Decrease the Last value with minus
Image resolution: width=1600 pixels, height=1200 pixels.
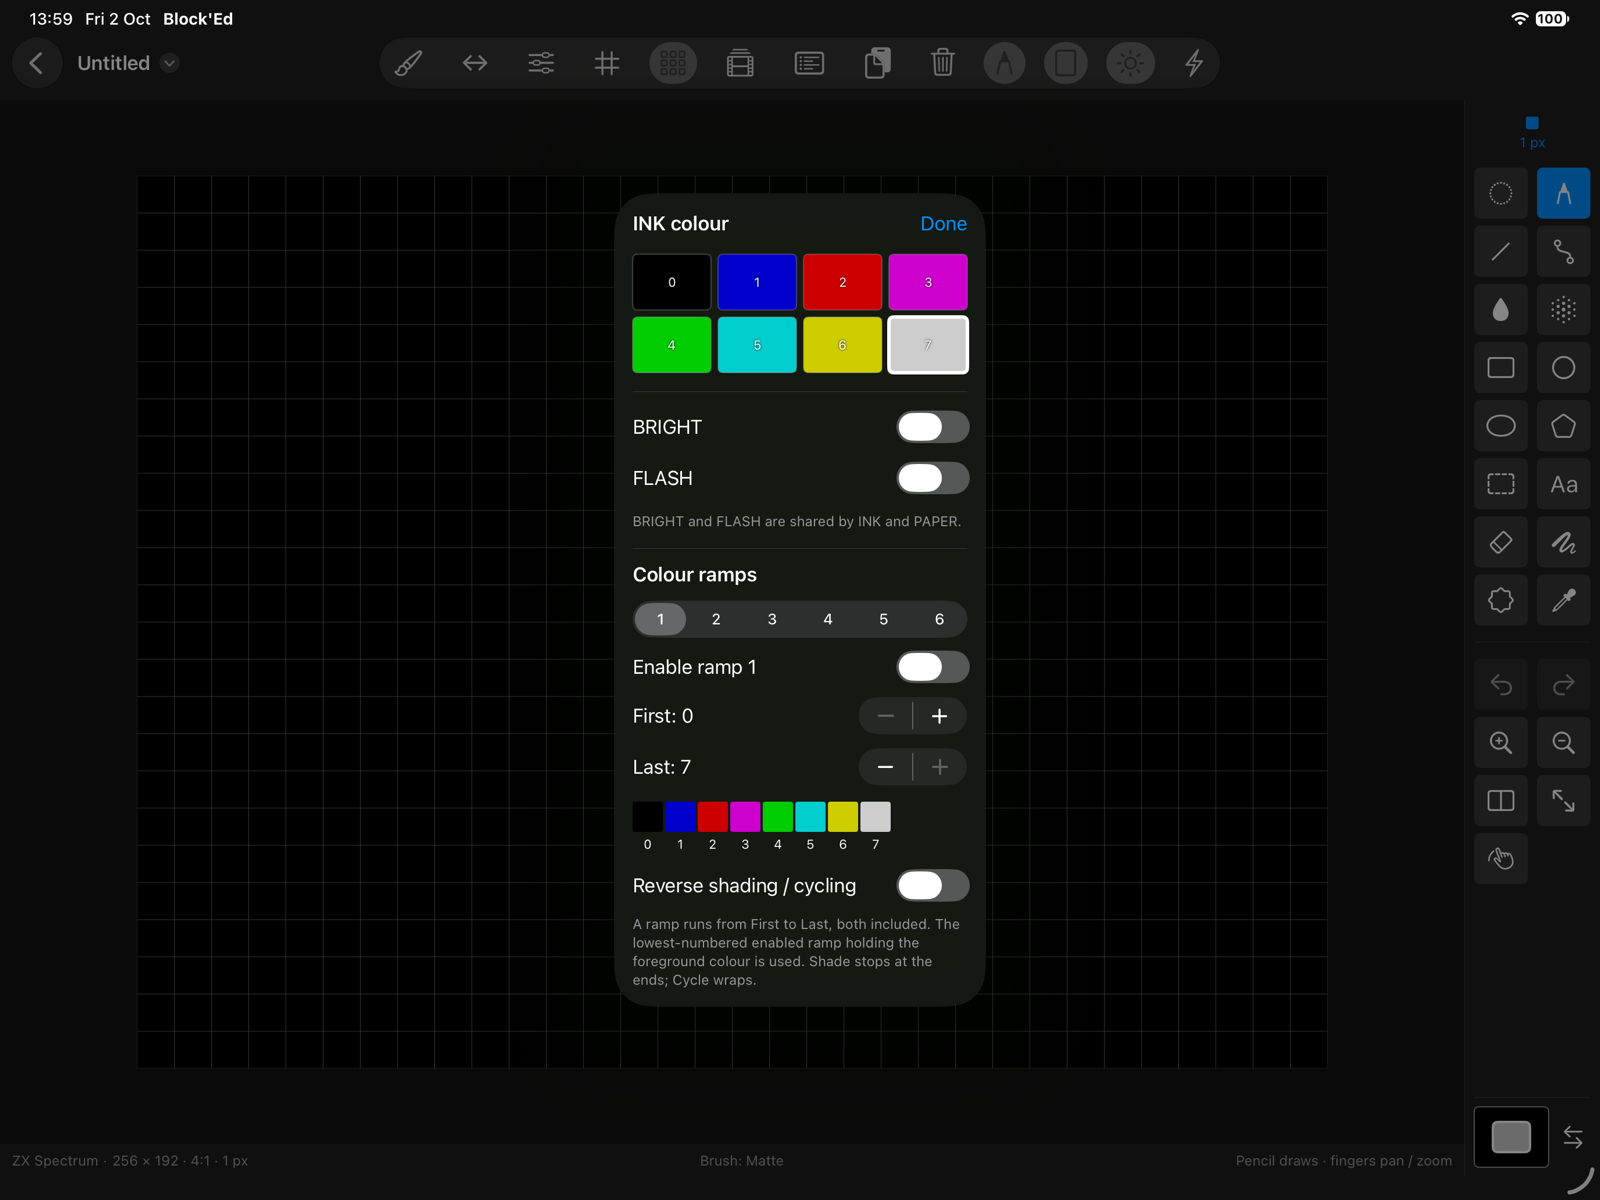tap(885, 767)
